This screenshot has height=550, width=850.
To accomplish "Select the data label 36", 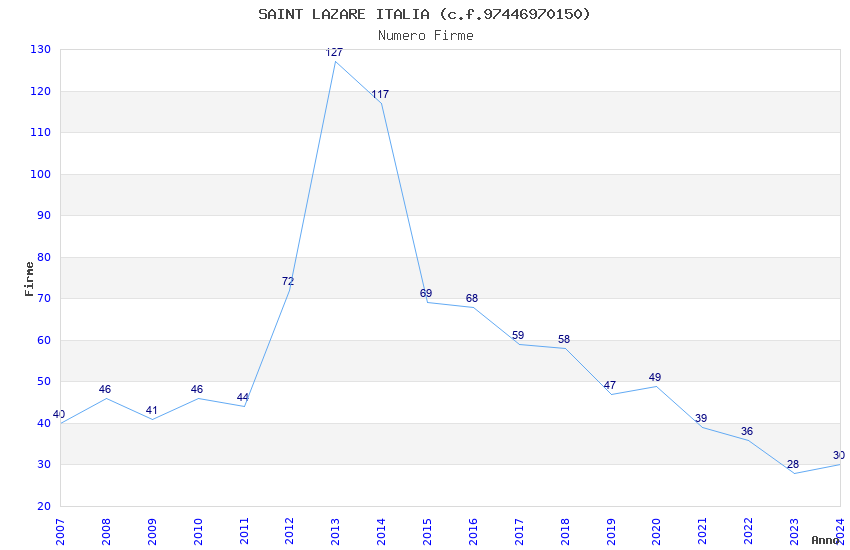I will pyautogui.click(x=747, y=431).
